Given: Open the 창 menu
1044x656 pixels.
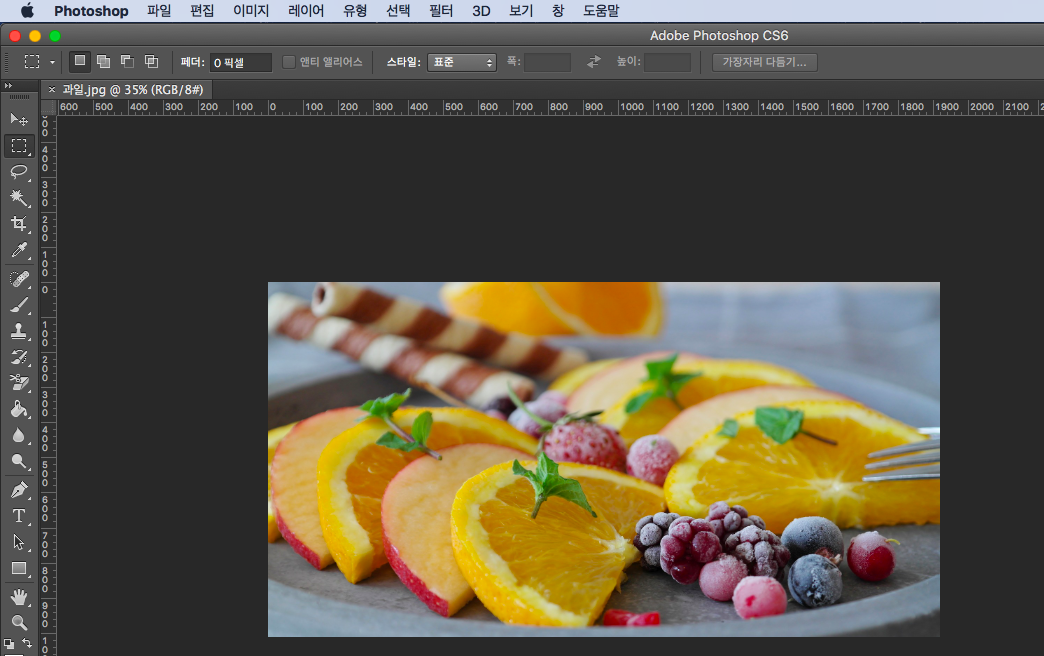Looking at the screenshot, I should click(x=558, y=11).
